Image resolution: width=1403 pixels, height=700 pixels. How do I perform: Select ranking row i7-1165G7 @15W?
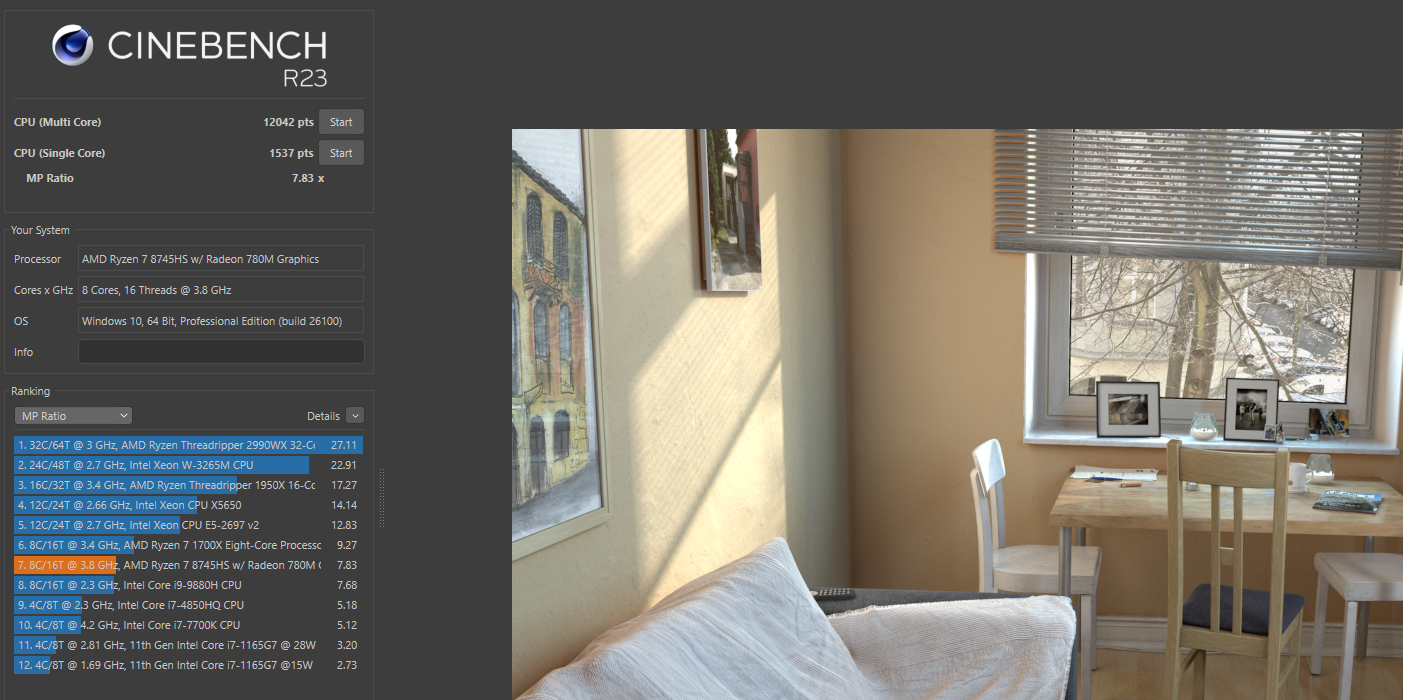(188, 665)
